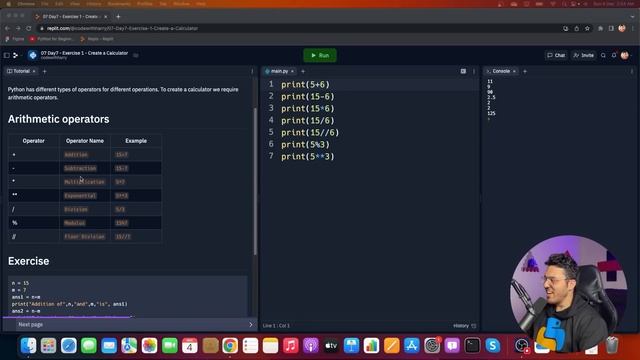Open the version control branch icon
The width and height of the screenshot is (640, 360).
pos(16,55)
